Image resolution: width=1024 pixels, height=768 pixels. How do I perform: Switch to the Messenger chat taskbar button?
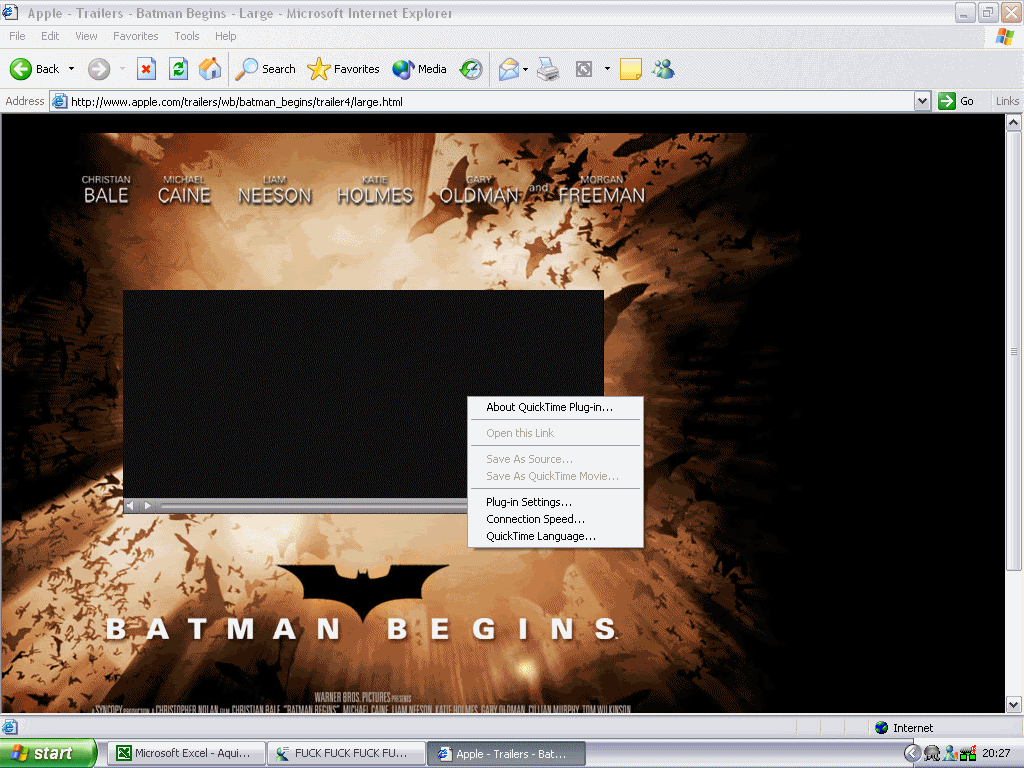point(346,753)
